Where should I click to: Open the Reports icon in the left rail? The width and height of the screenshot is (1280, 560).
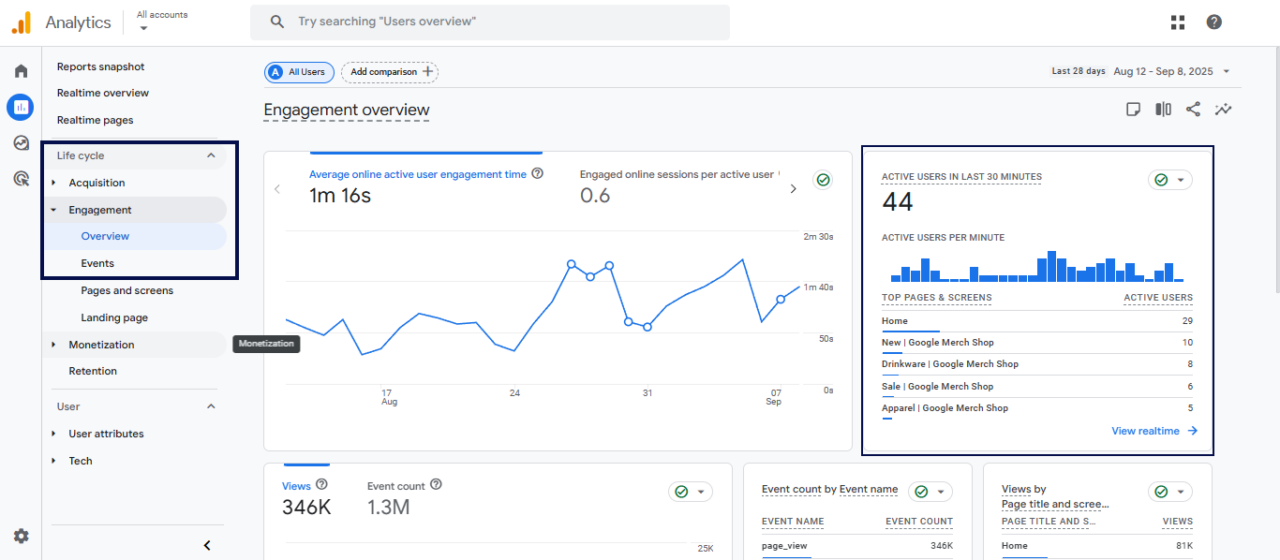click(20, 106)
